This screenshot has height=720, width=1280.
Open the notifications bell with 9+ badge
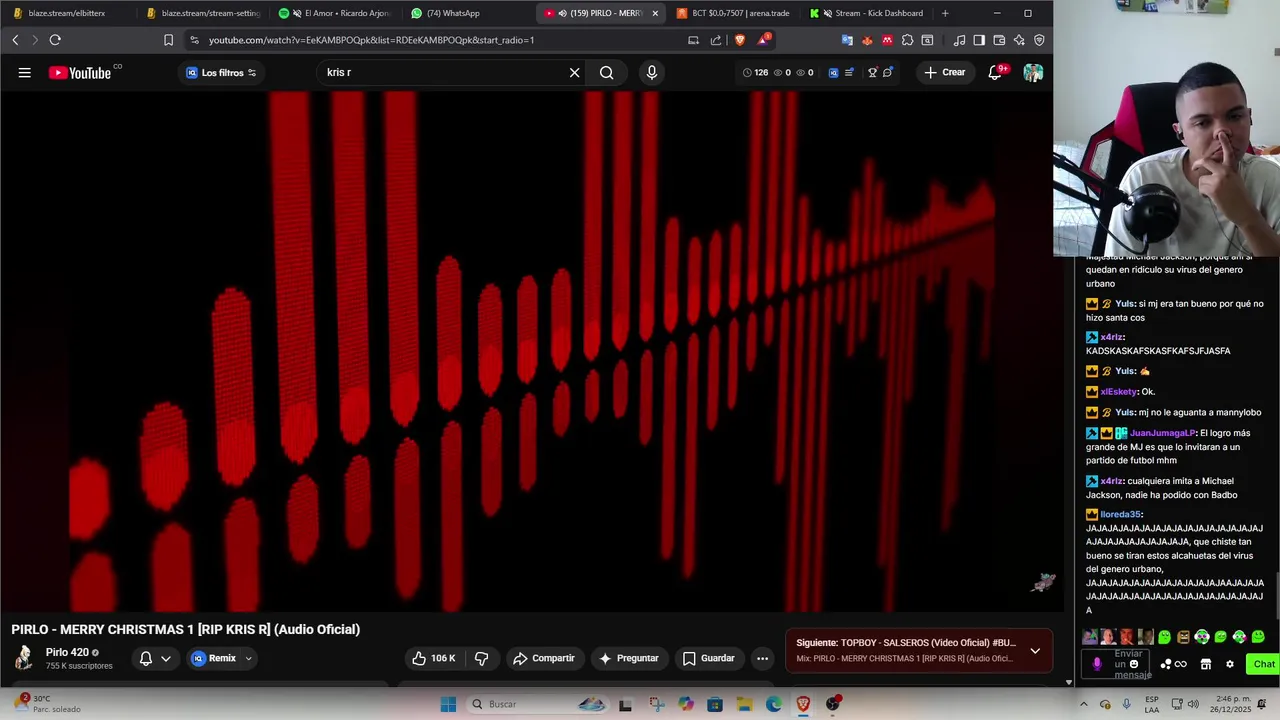coord(995,72)
